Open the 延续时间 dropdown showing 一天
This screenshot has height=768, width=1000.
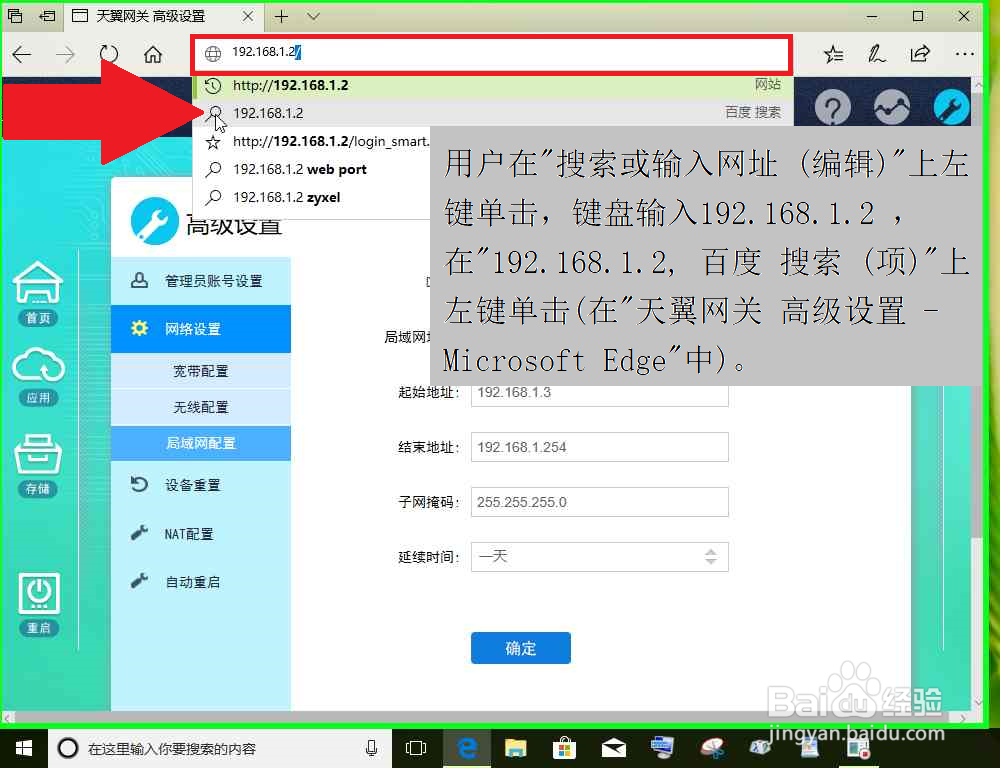tap(599, 557)
